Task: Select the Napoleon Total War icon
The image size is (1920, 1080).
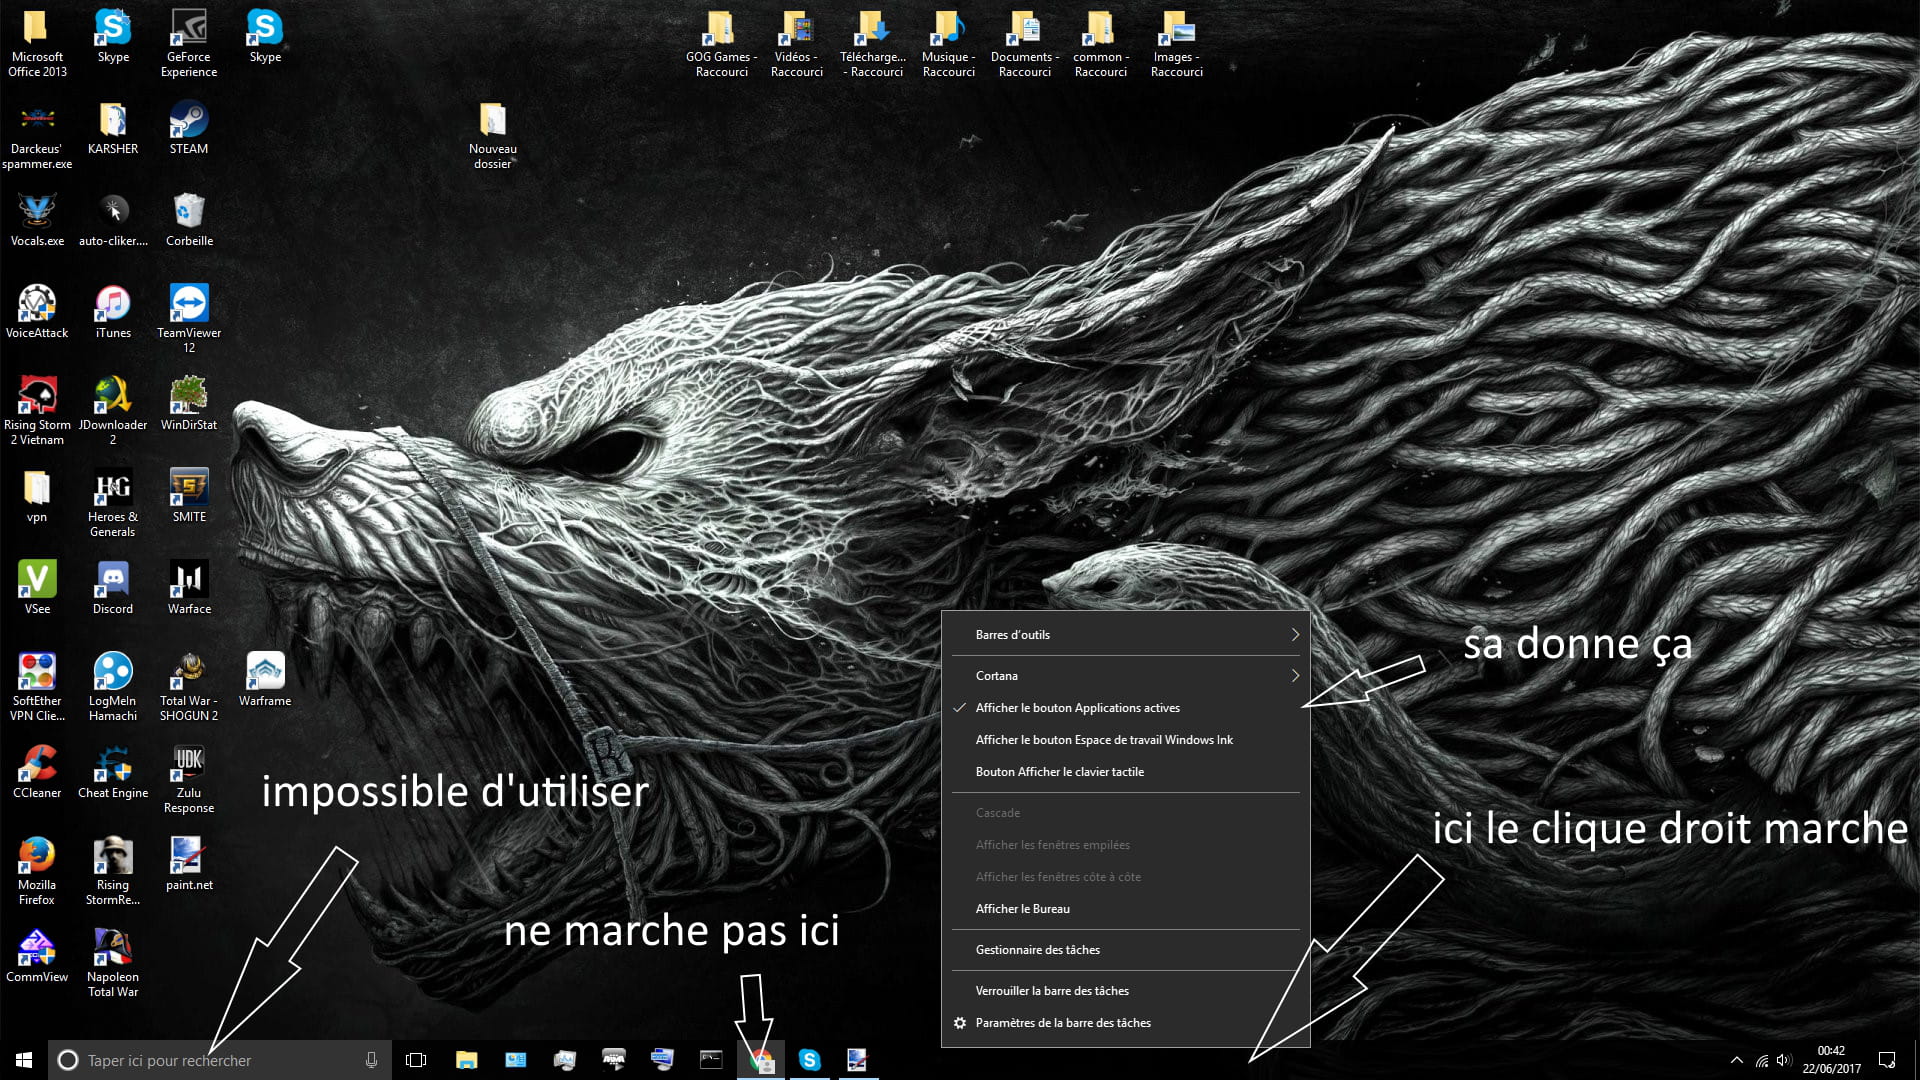Action: pos(113,963)
